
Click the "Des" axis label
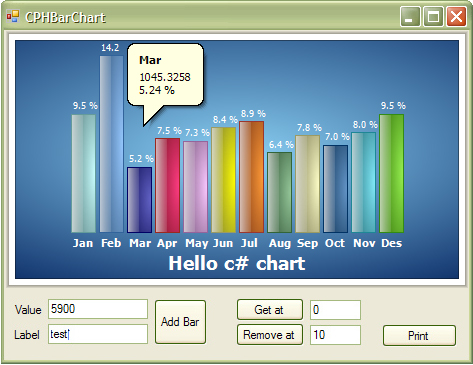click(x=392, y=243)
